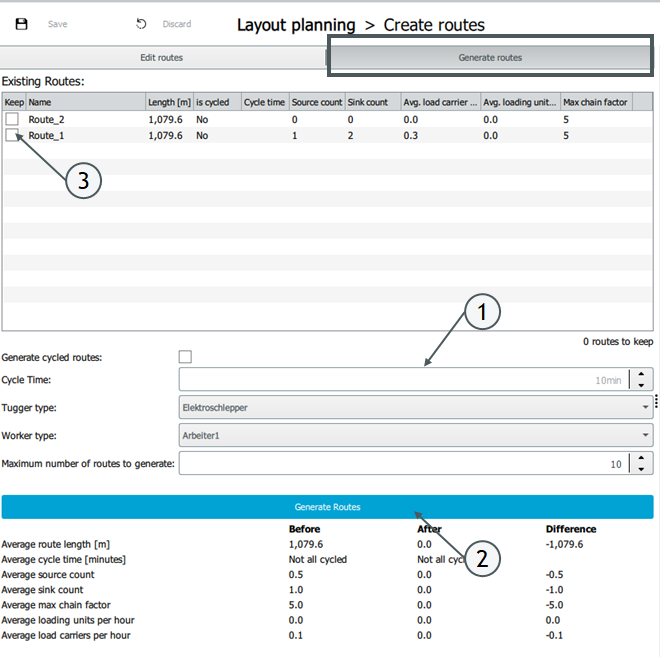Viewport: 660px width, 657px height.
Task: Sort by the Sink count column header
Action: 373,102
